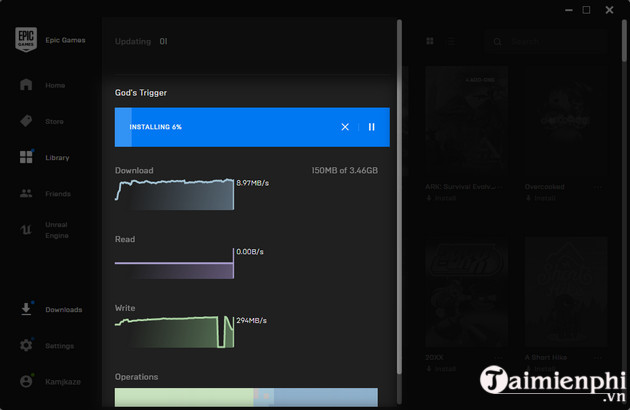Click the Epic Games sidebar title

65,40
